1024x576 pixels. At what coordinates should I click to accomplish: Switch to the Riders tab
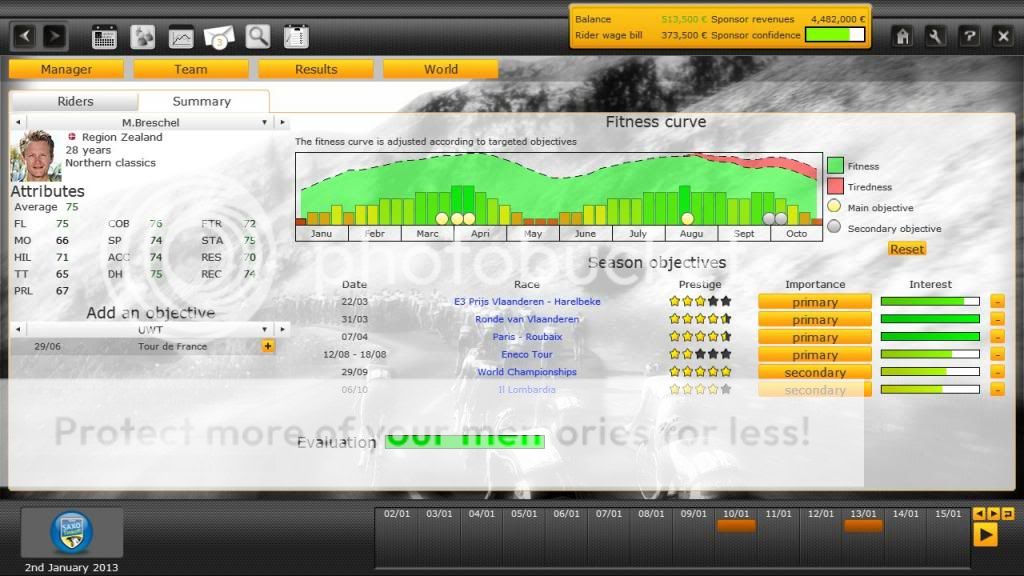75,101
